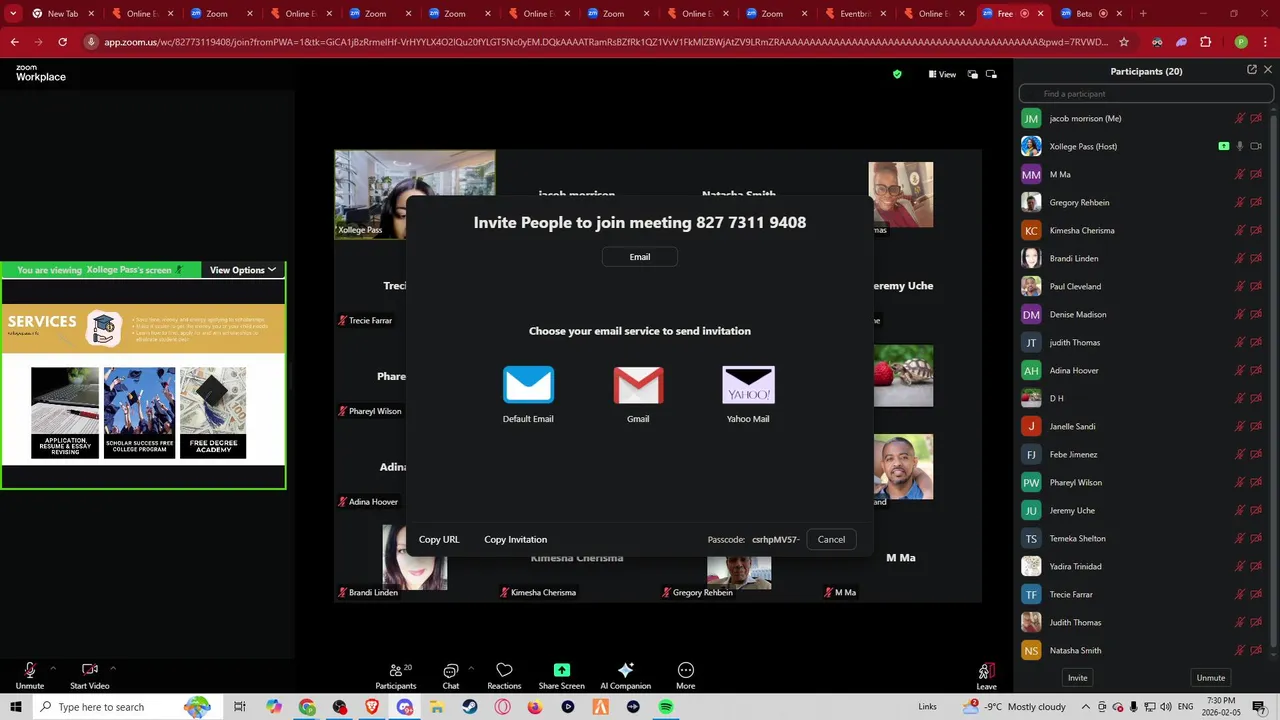1280x720 pixels.
Task: Expand audio options caret beside Unmute
Action: [x=52, y=668]
